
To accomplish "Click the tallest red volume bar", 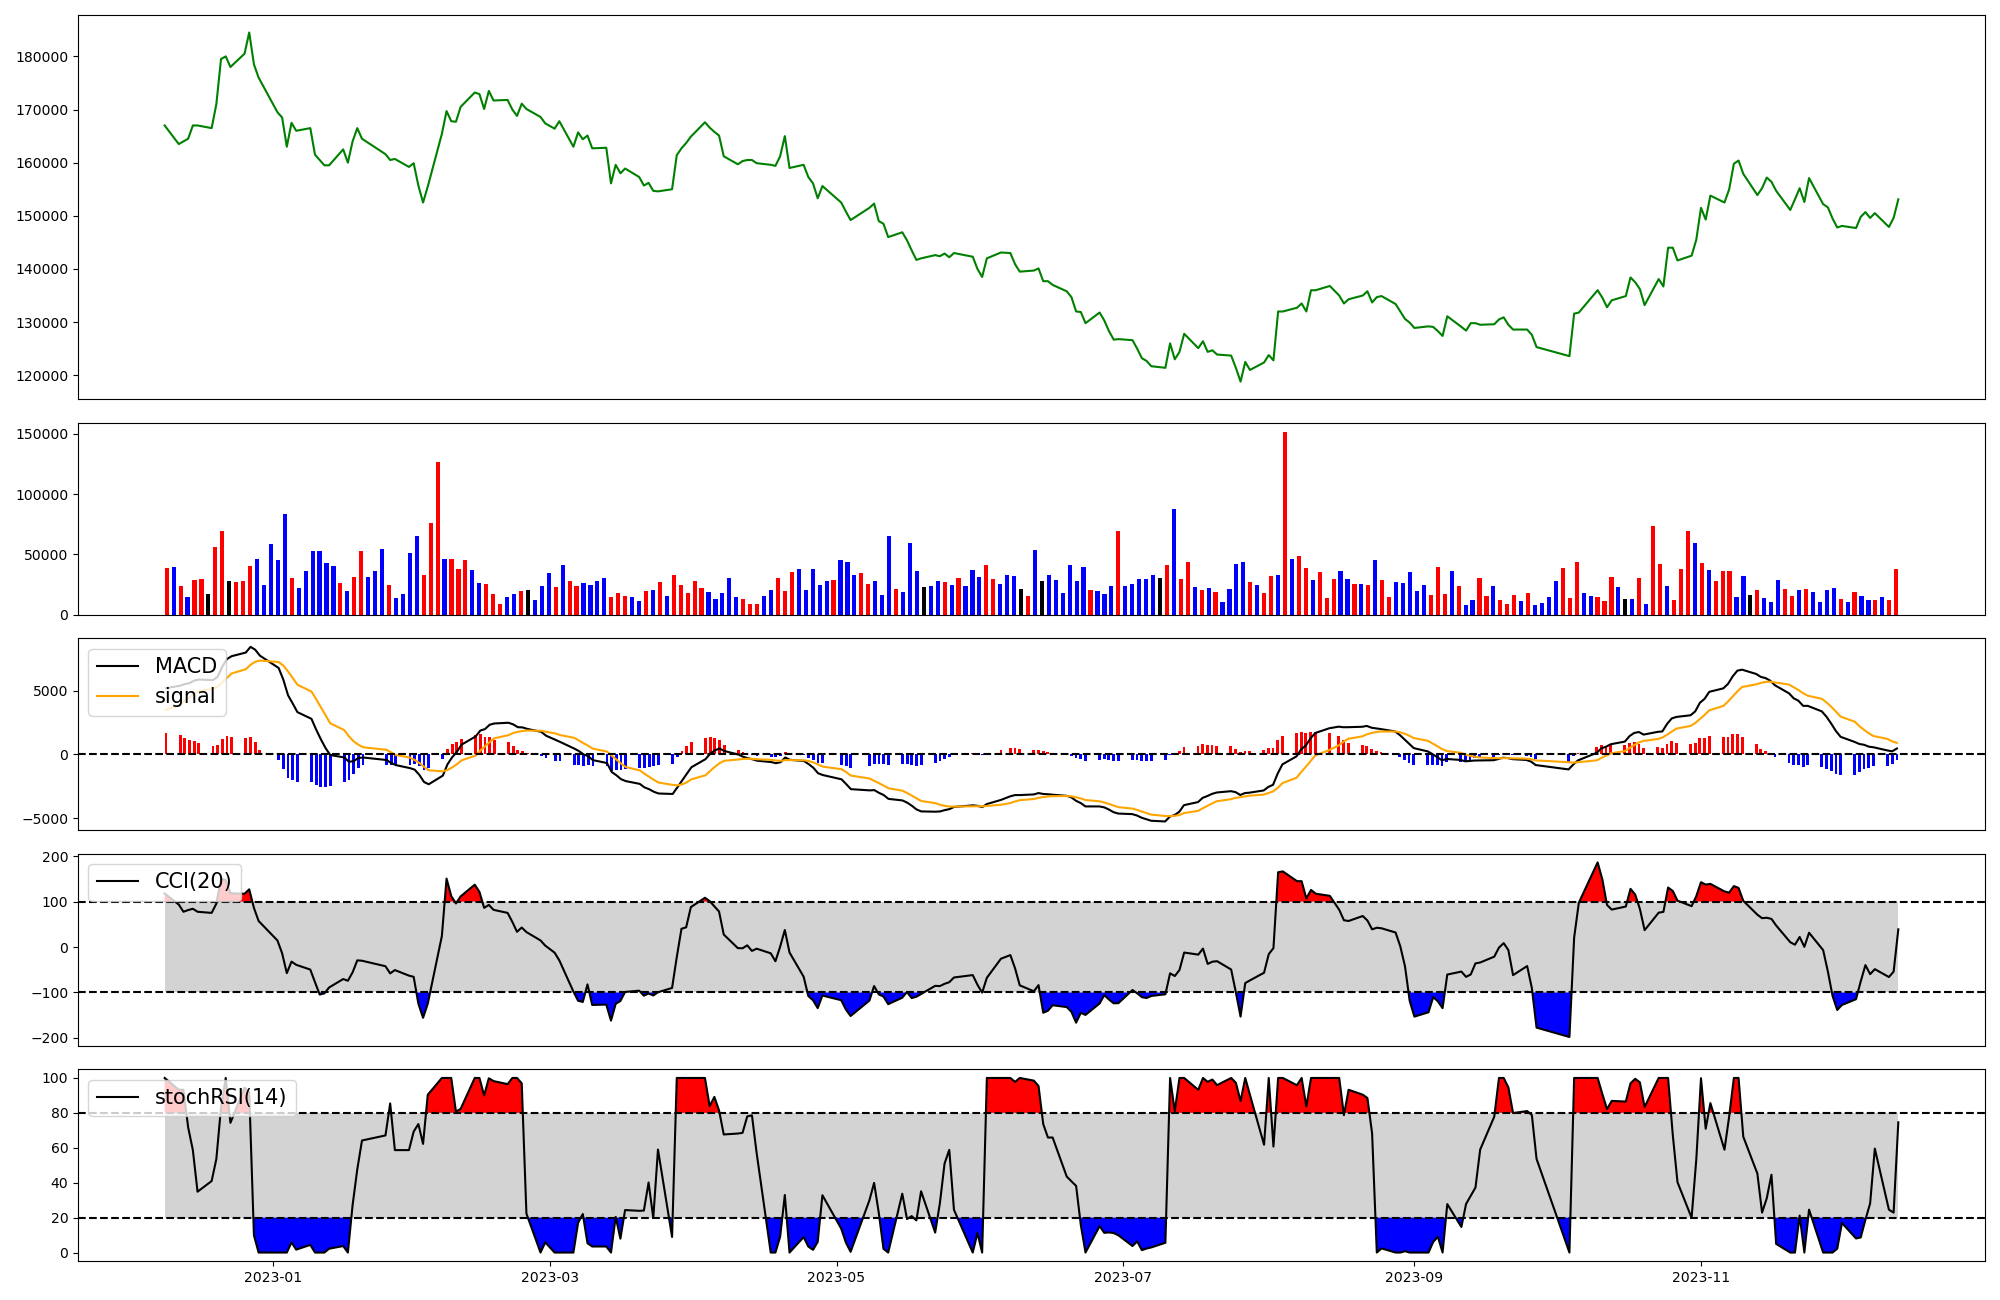I will tap(1285, 523).
